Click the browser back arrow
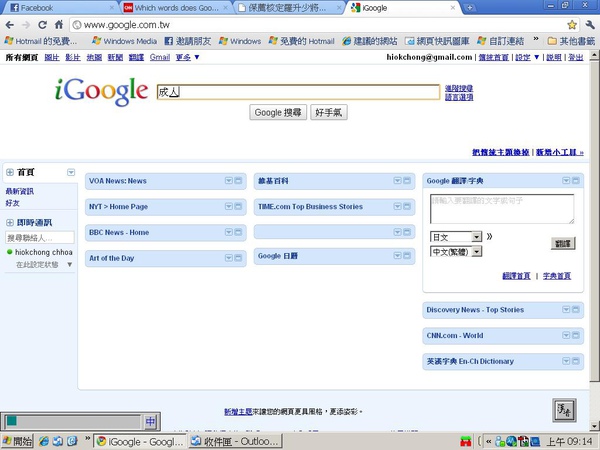Image resolution: width=600 pixels, height=450 pixels. pyautogui.click(x=10, y=25)
